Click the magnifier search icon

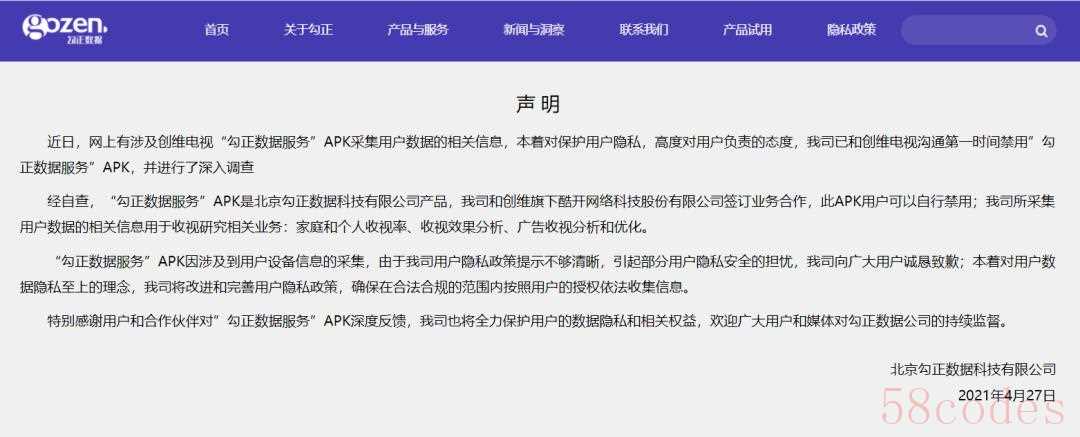(1041, 31)
